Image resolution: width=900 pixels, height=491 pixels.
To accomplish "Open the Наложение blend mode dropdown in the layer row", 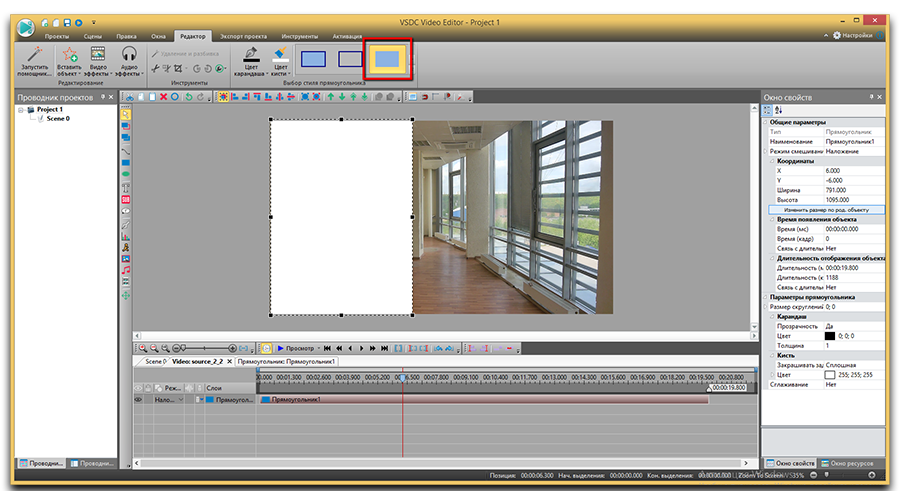I will 169,400.
